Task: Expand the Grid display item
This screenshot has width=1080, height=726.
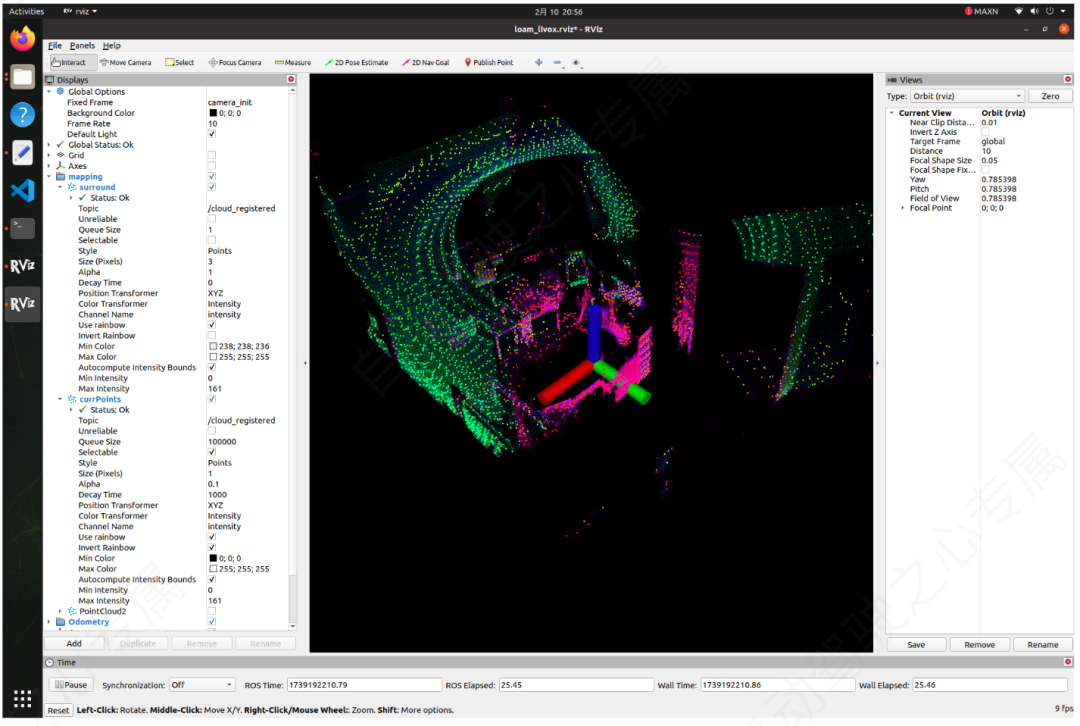Action: [50, 155]
